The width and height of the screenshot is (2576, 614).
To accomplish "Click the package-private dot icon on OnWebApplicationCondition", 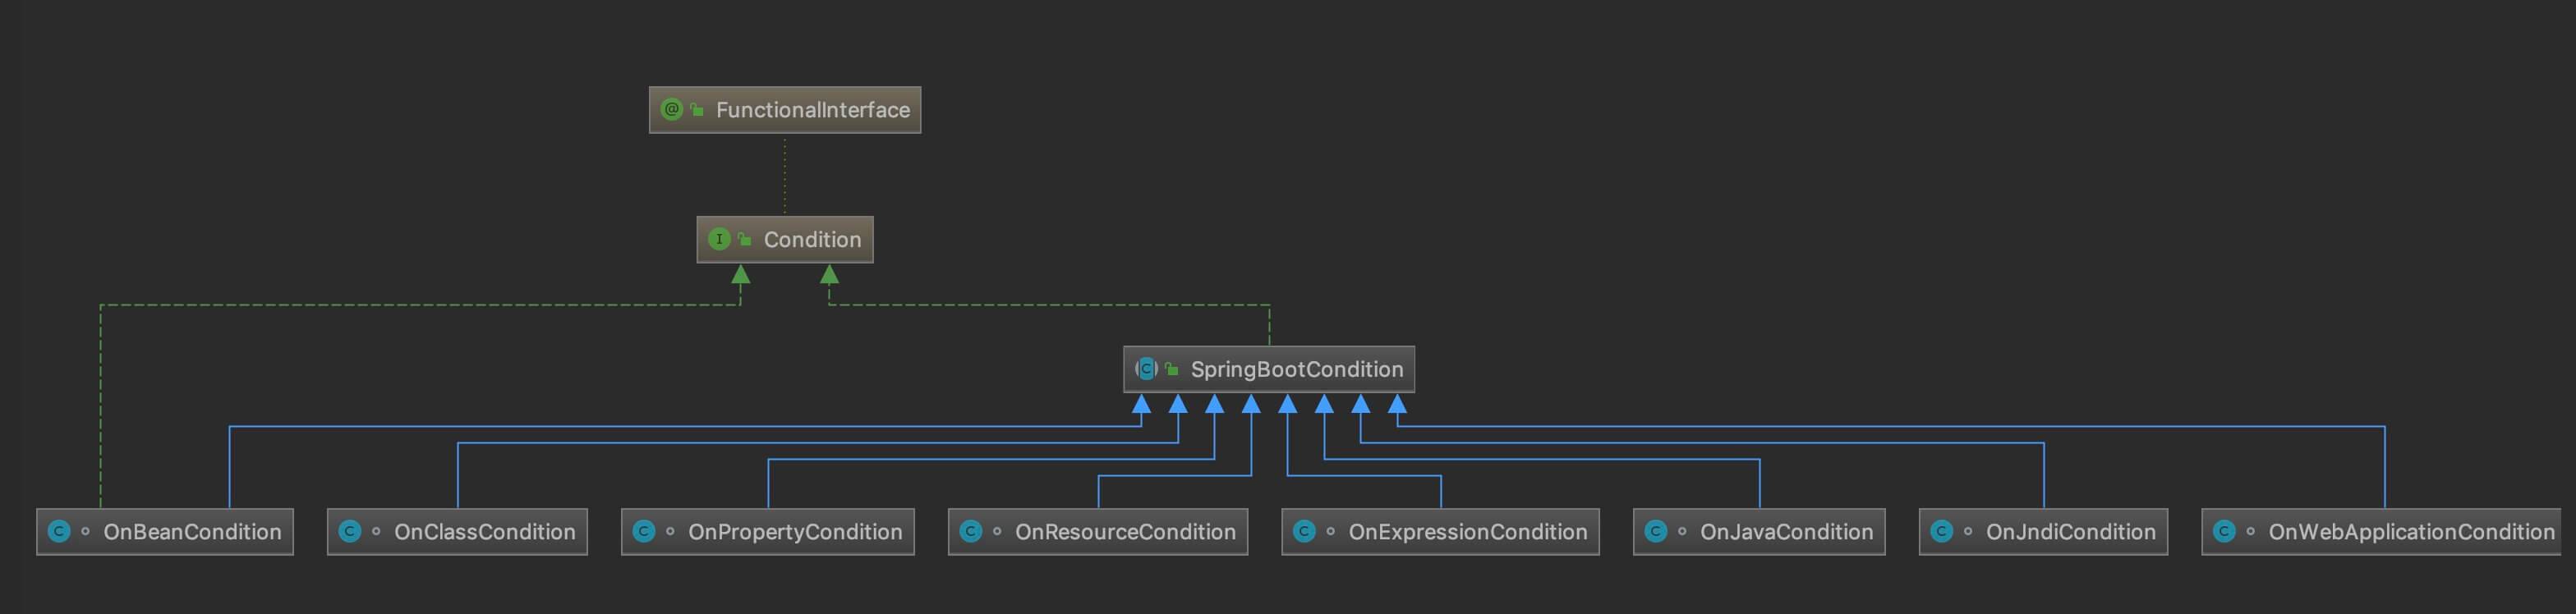I will click(2250, 531).
